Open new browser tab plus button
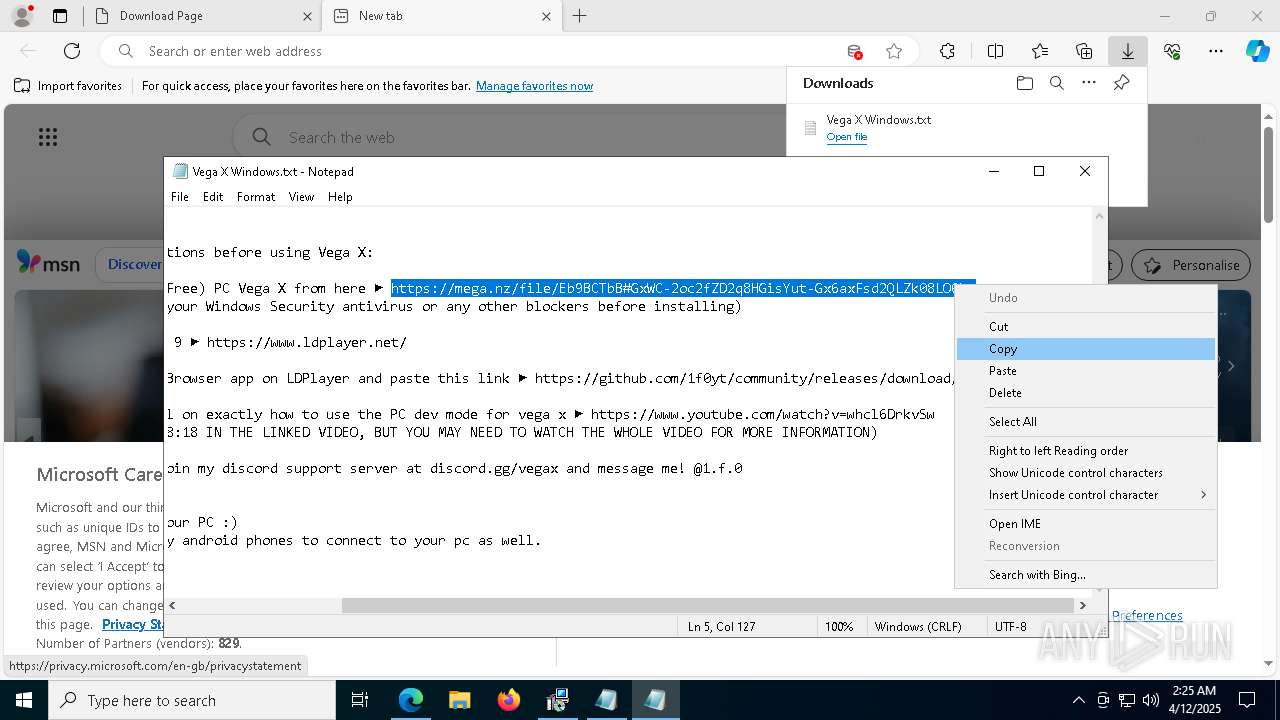This screenshot has height=720, width=1280. (x=579, y=16)
